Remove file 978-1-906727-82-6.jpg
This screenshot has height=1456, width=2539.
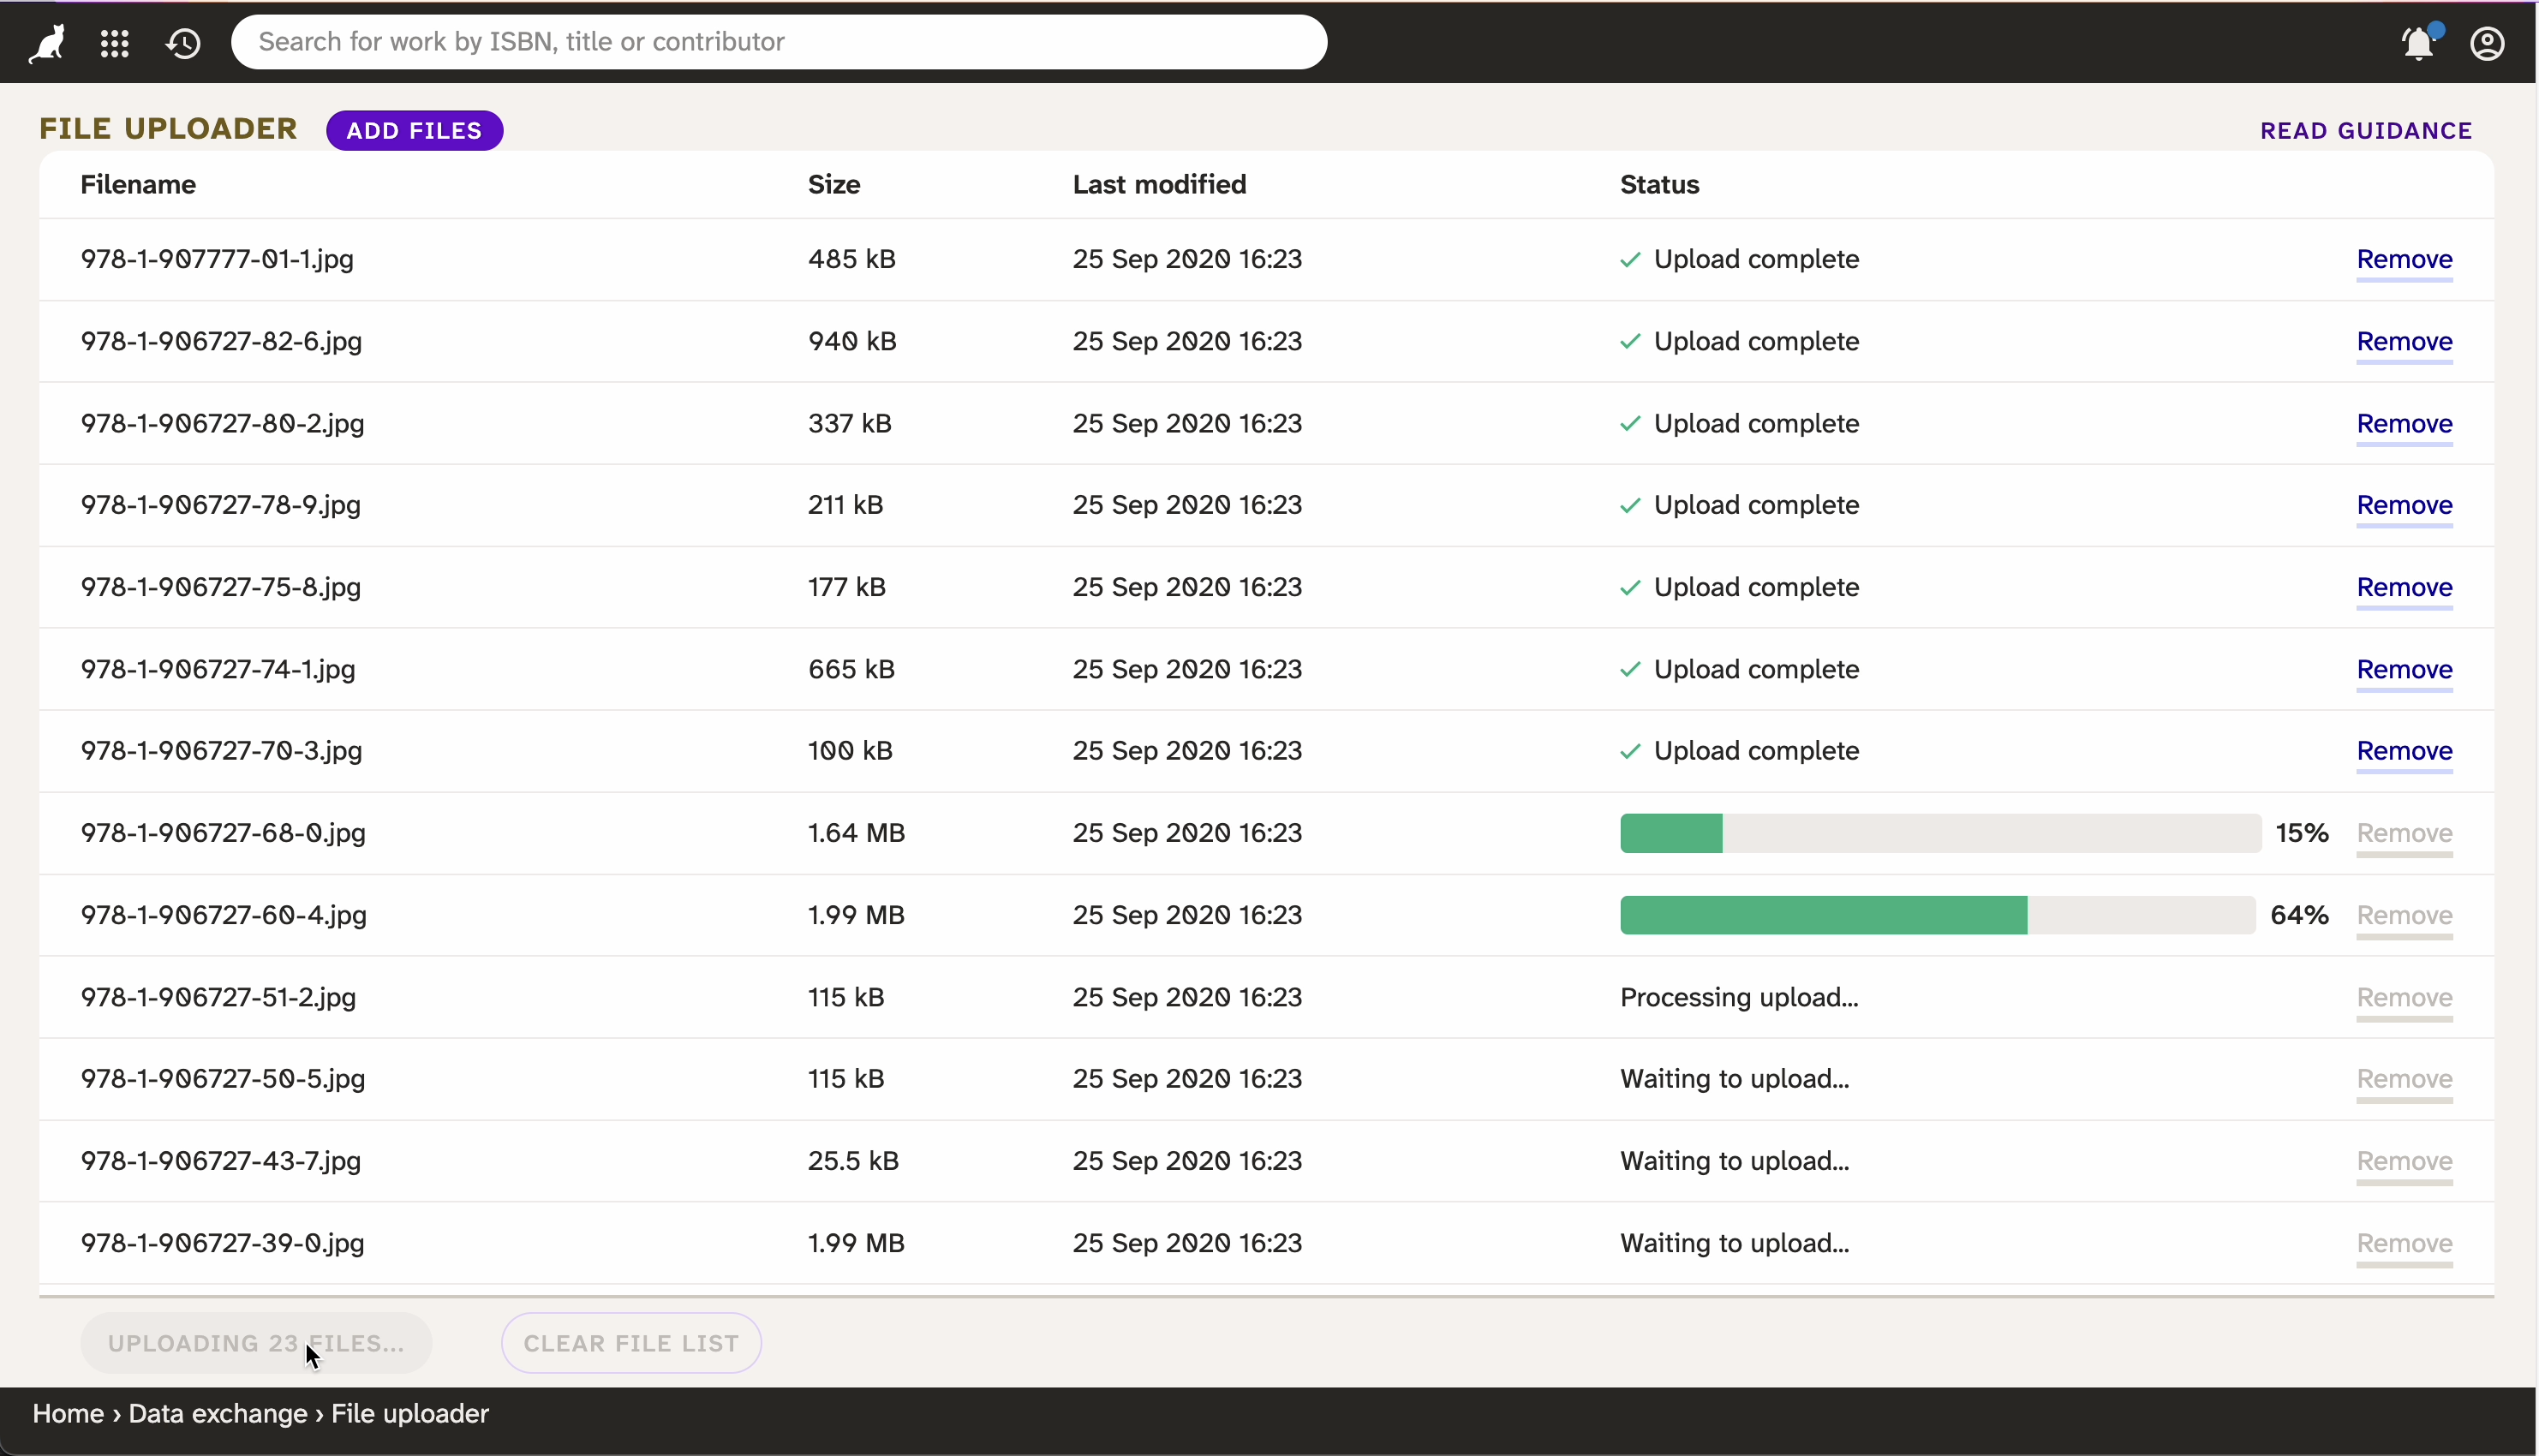[2403, 342]
